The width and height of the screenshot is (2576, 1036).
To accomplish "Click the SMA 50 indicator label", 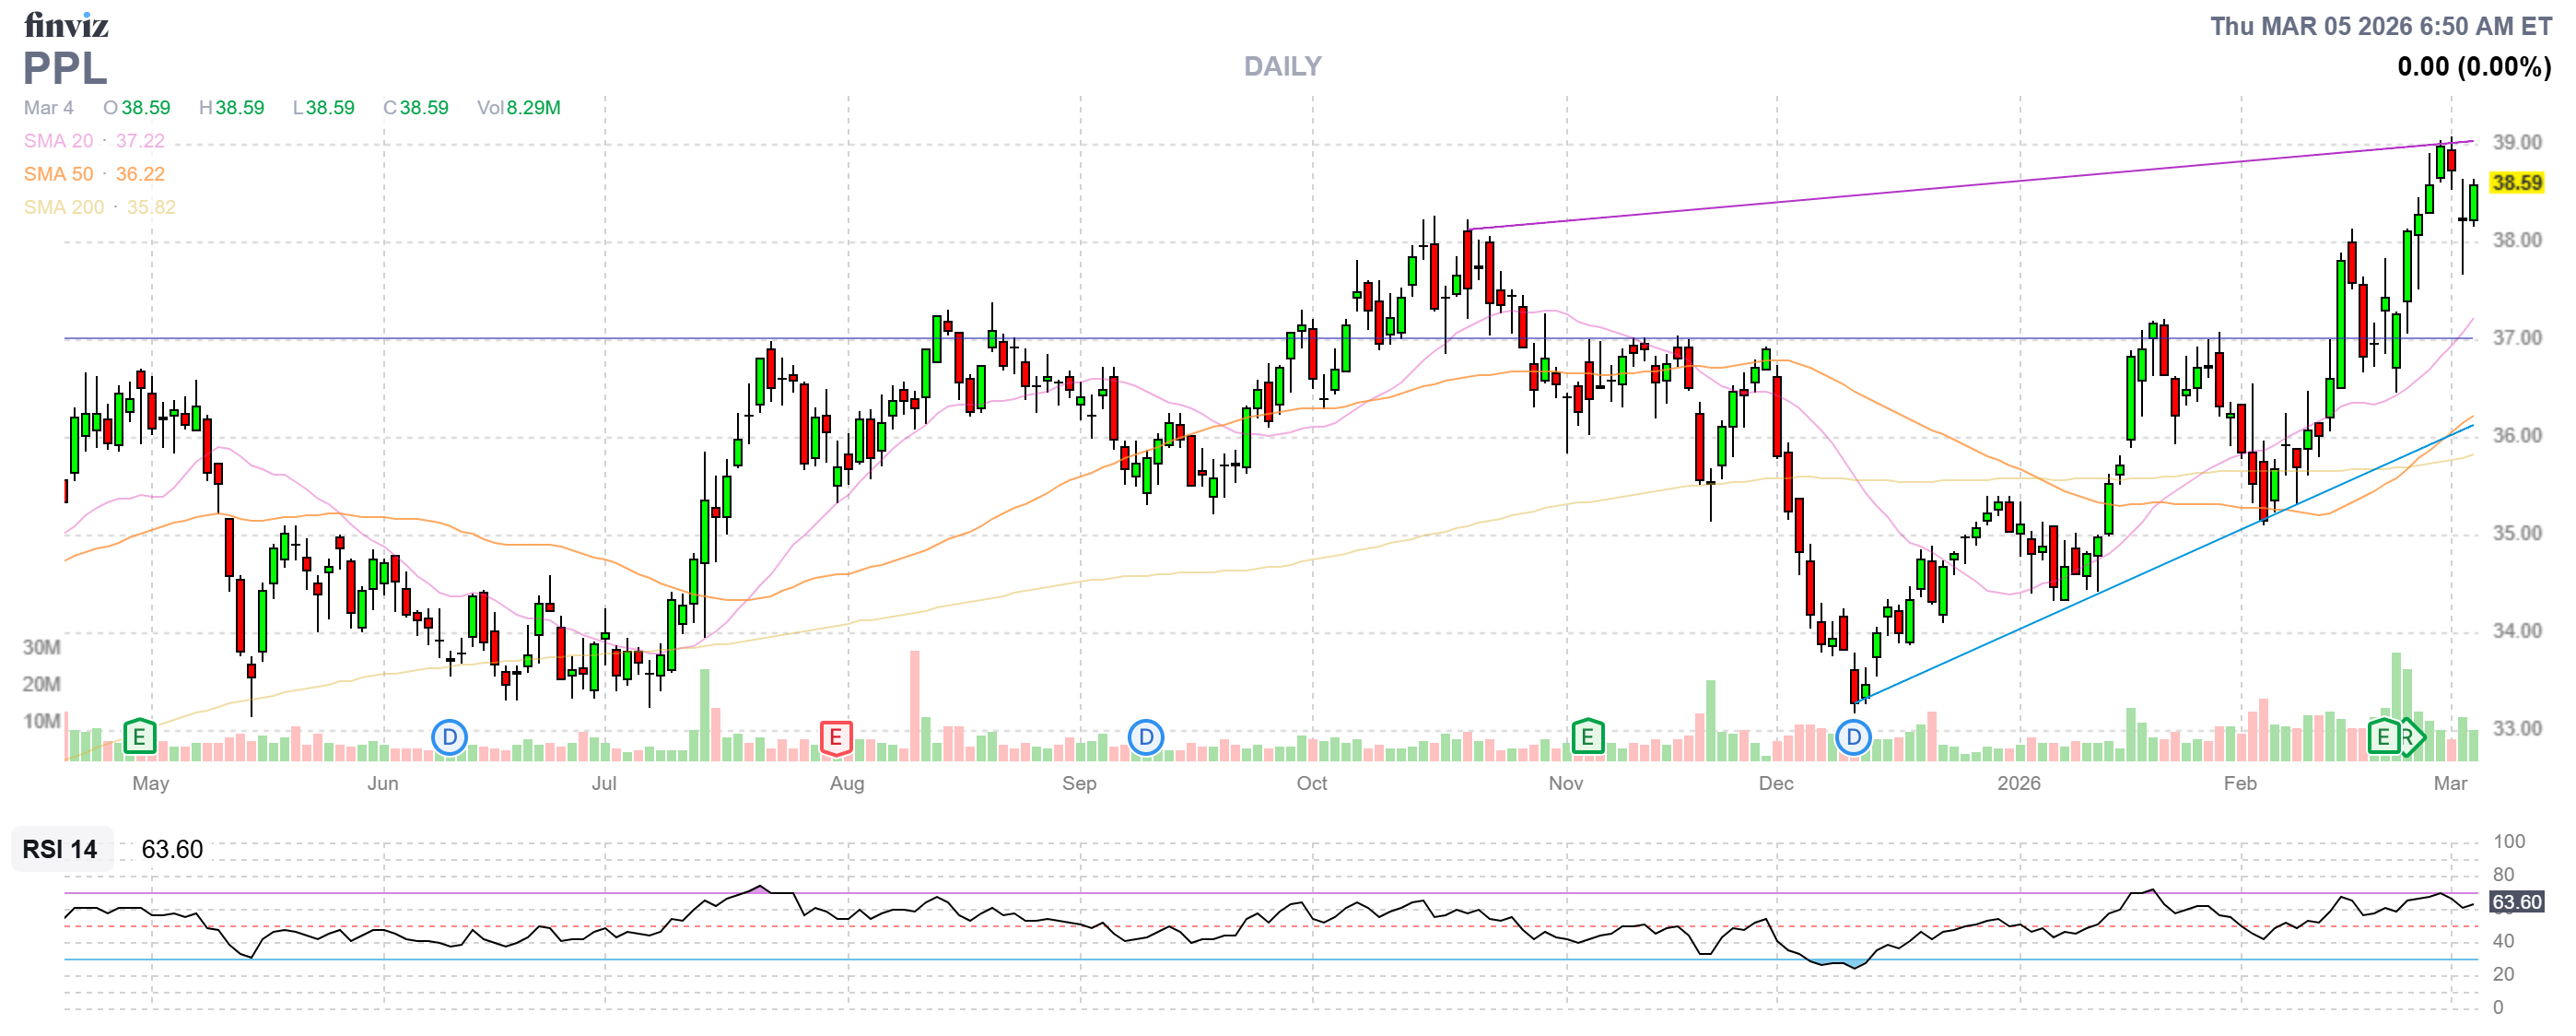I will pyautogui.click(x=58, y=174).
